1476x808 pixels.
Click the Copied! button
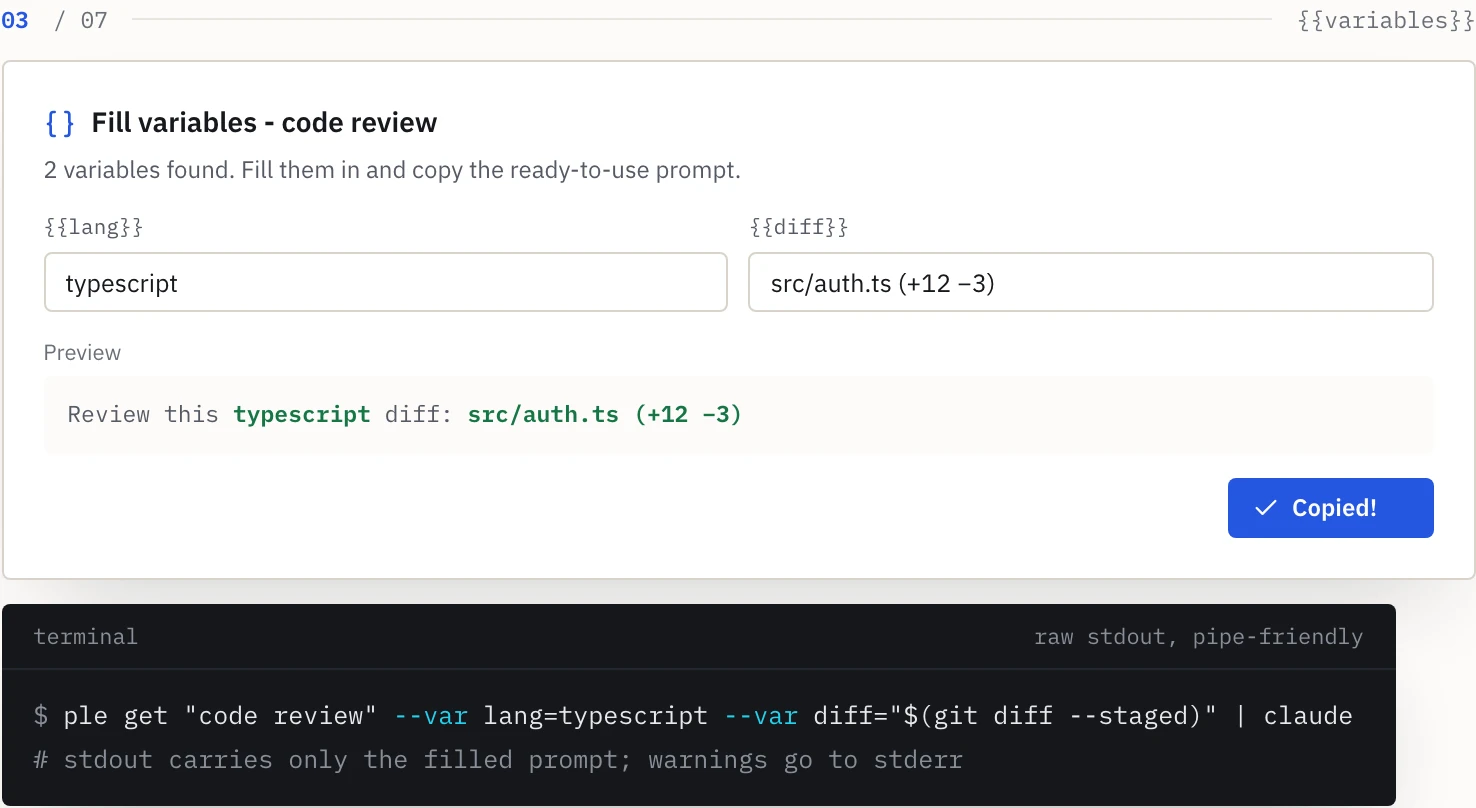tap(1330, 508)
